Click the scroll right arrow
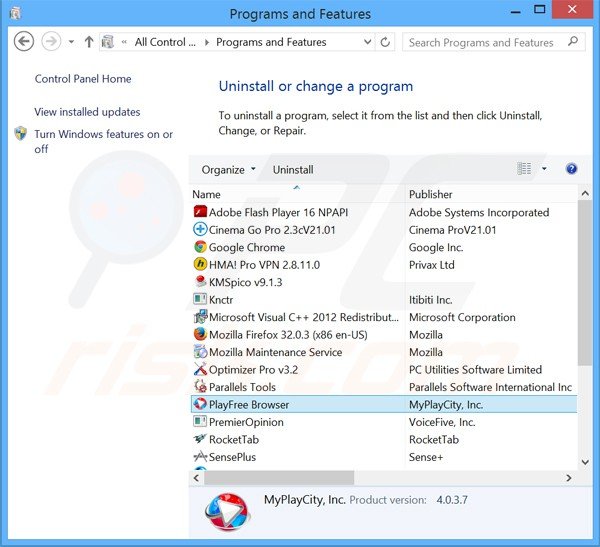The height and width of the screenshot is (547, 600). click(569, 478)
